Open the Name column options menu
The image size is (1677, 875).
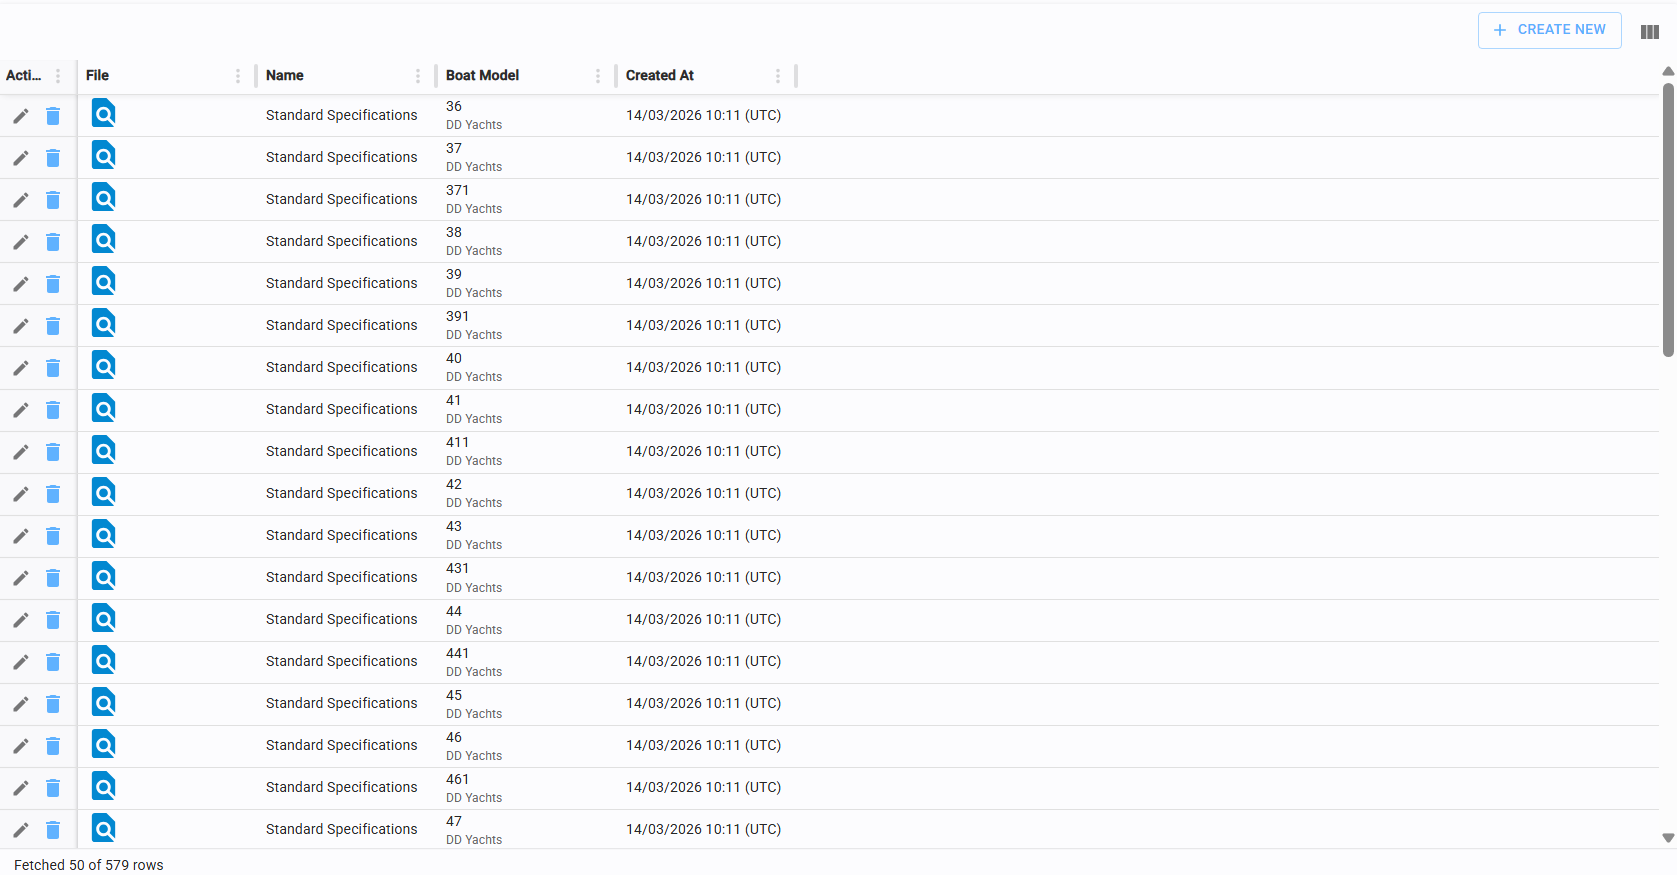point(418,76)
